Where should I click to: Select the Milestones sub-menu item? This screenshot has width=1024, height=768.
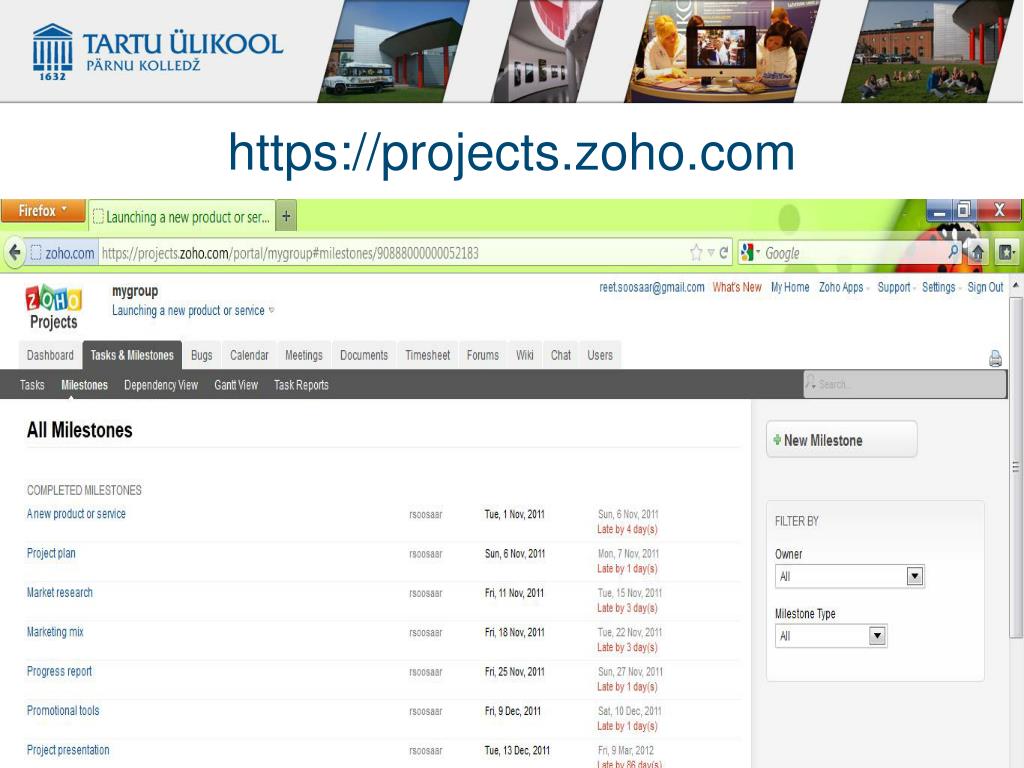84,385
